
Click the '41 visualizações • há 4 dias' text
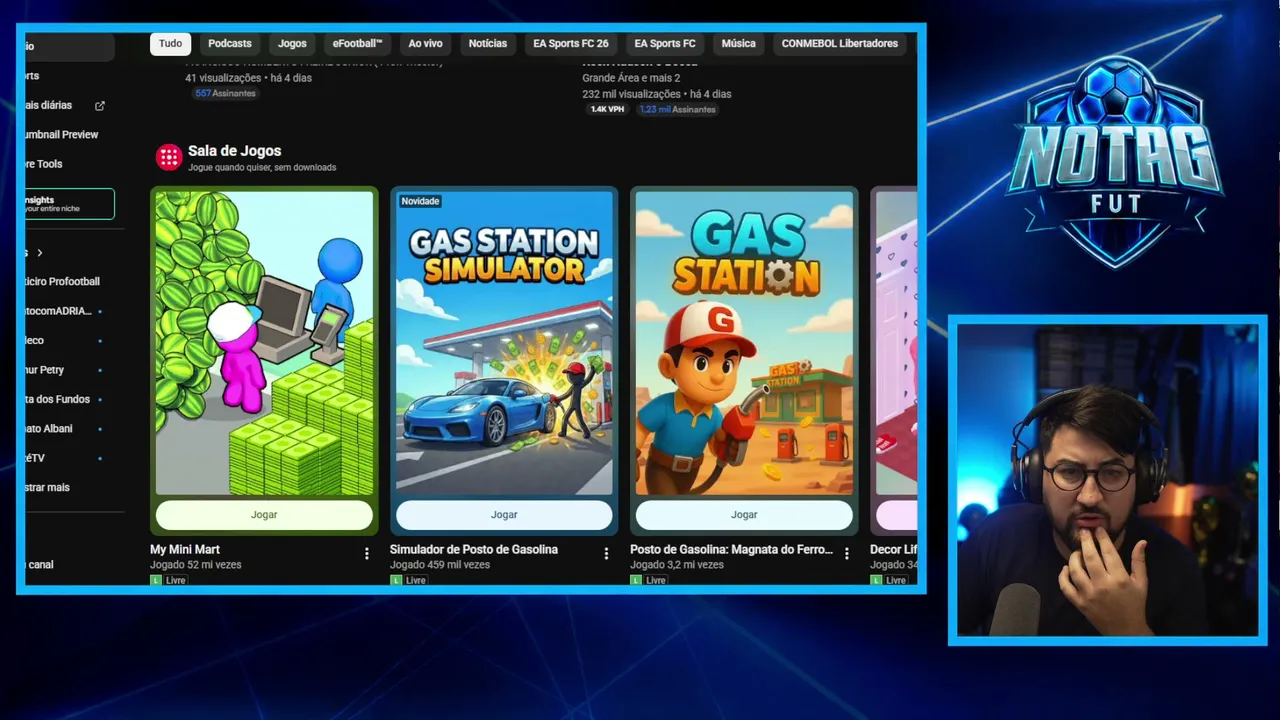pos(249,78)
